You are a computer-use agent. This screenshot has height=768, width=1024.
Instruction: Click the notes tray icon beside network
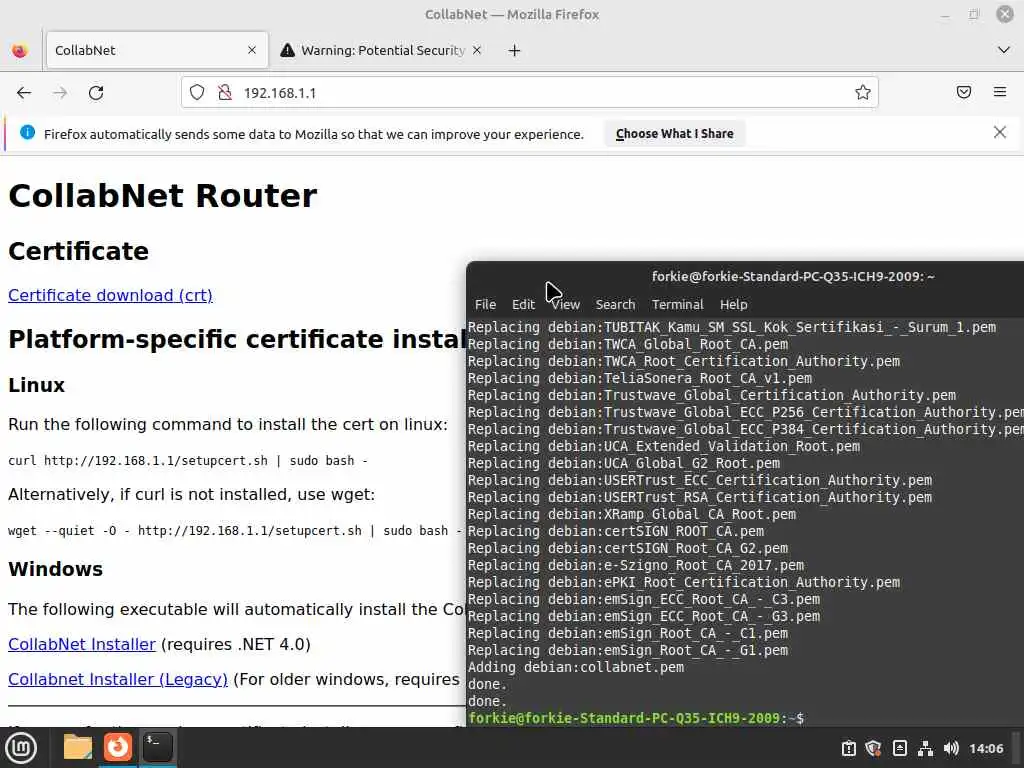coord(899,748)
